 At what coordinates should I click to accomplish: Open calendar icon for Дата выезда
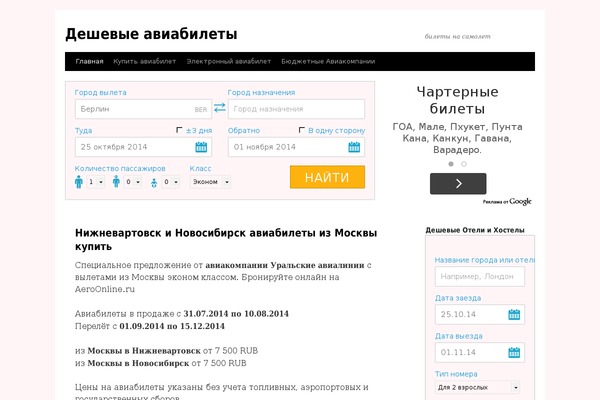point(514,352)
